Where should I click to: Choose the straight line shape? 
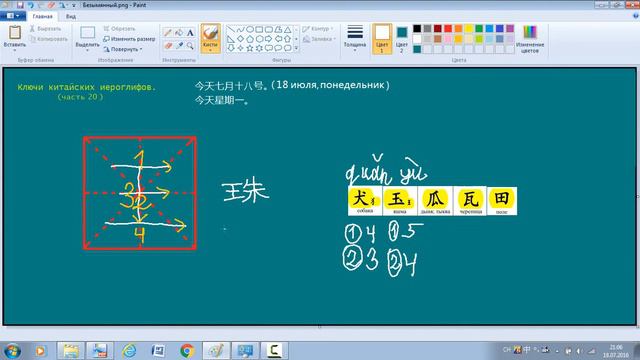point(231,29)
